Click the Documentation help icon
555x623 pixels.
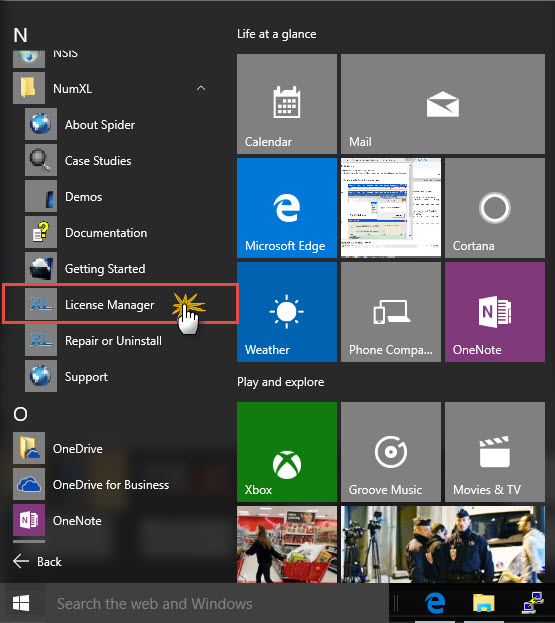41,232
